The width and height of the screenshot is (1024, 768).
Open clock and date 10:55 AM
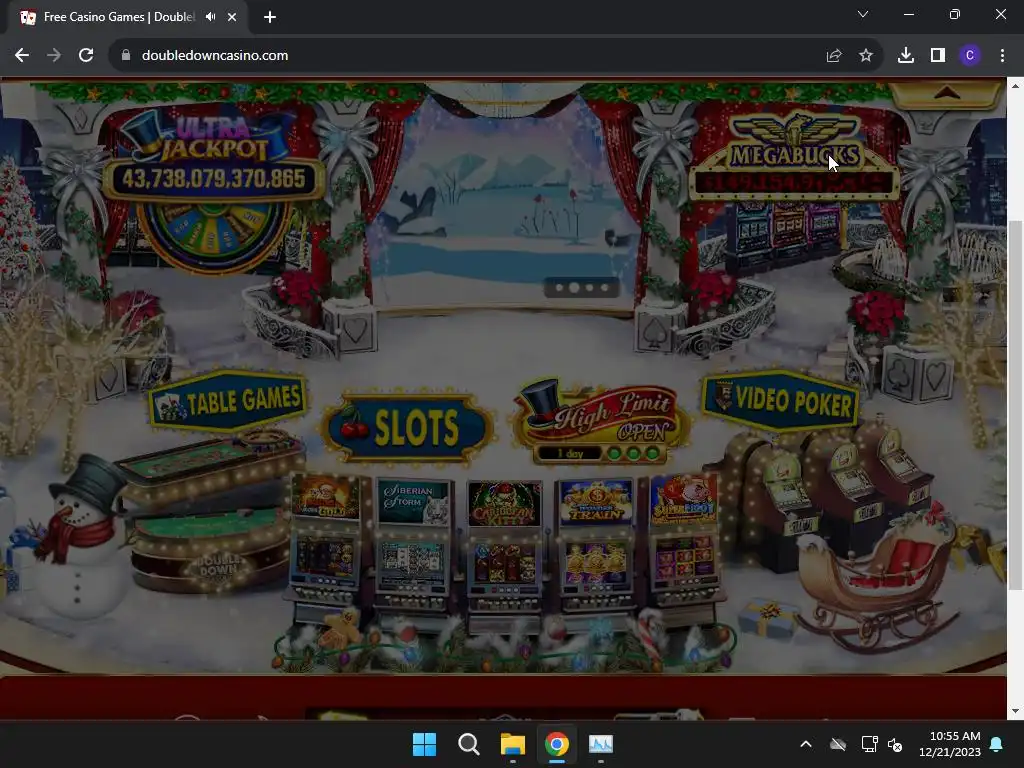pyautogui.click(x=950, y=744)
